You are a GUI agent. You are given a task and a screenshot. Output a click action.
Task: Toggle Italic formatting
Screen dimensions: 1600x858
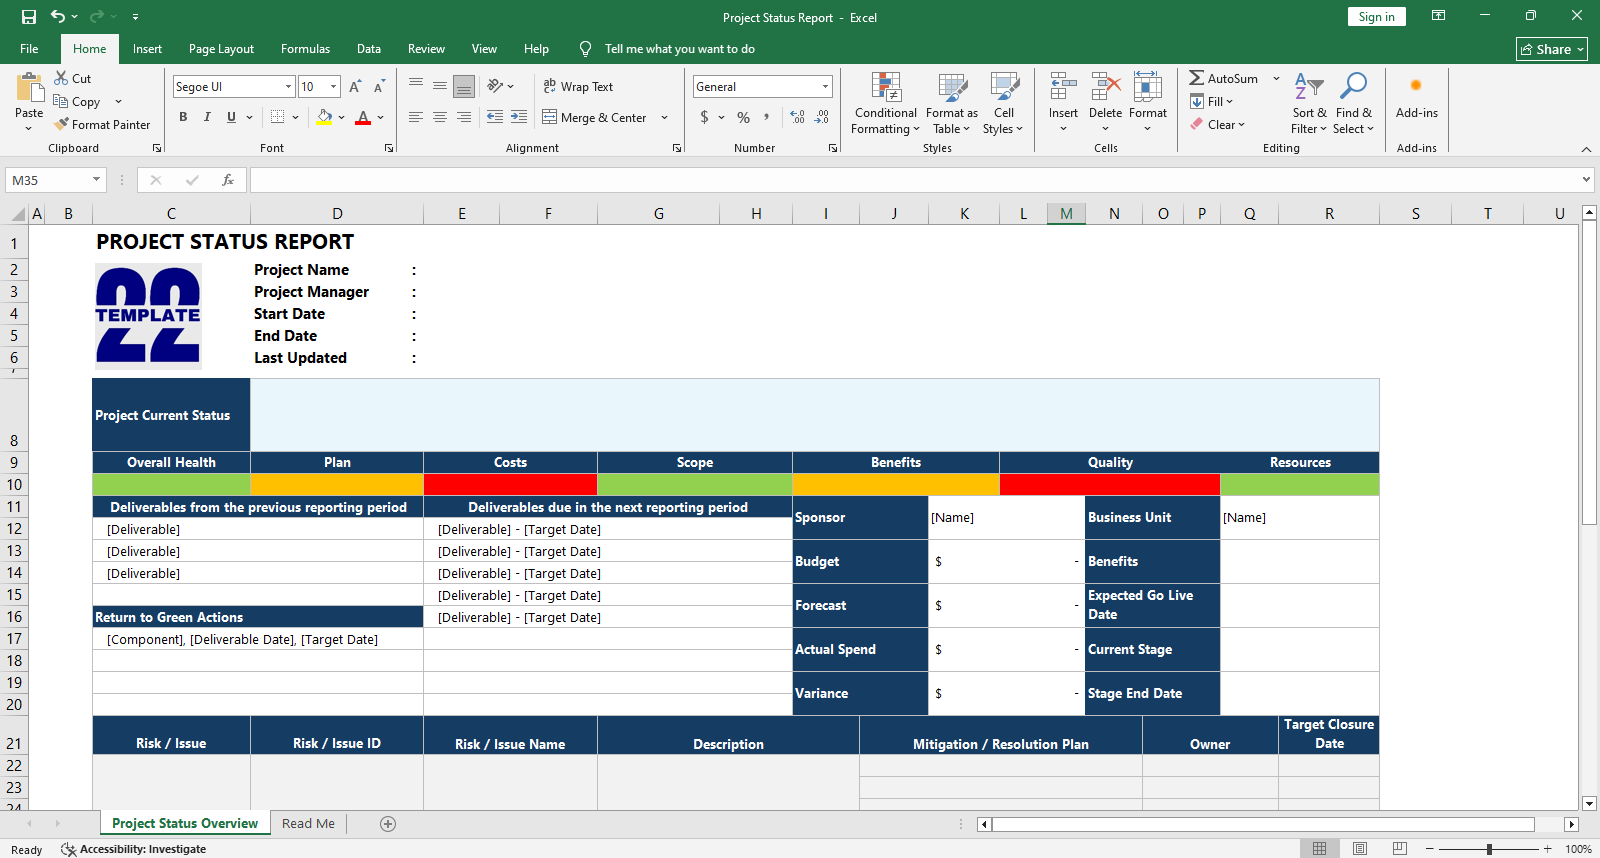[x=207, y=117]
